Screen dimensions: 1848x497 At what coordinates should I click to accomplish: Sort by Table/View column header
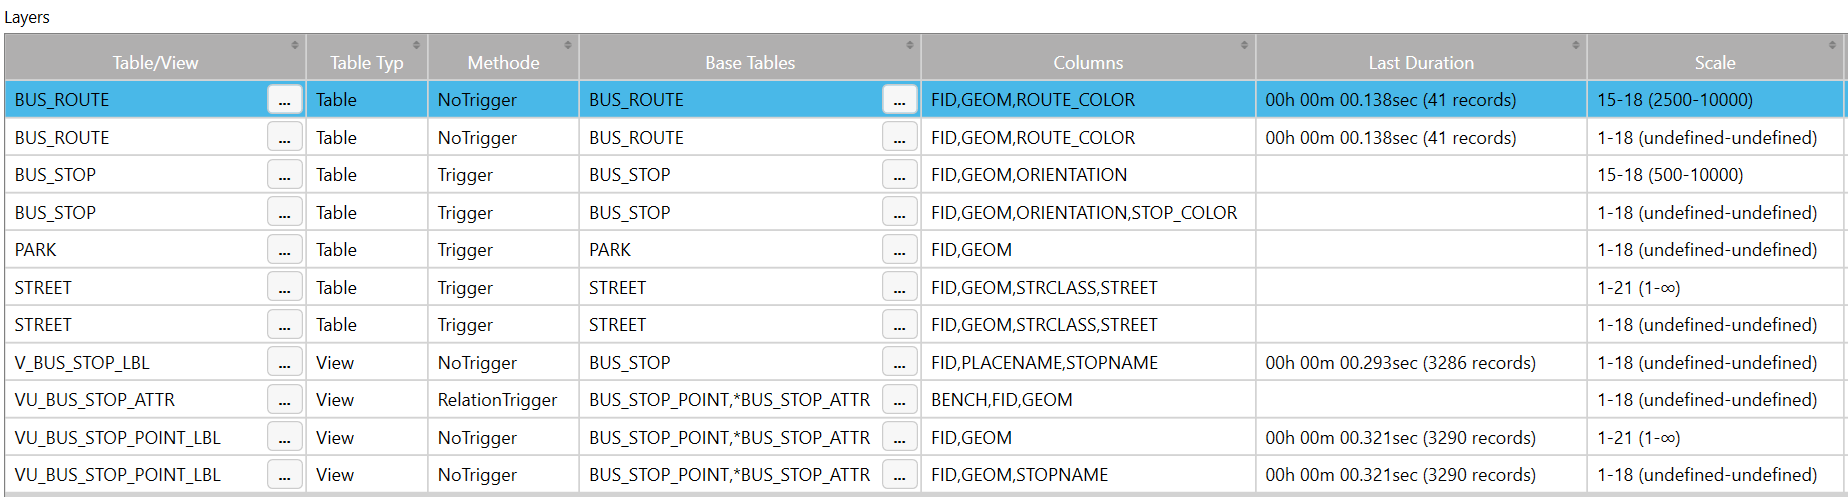[x=155, y=62]
